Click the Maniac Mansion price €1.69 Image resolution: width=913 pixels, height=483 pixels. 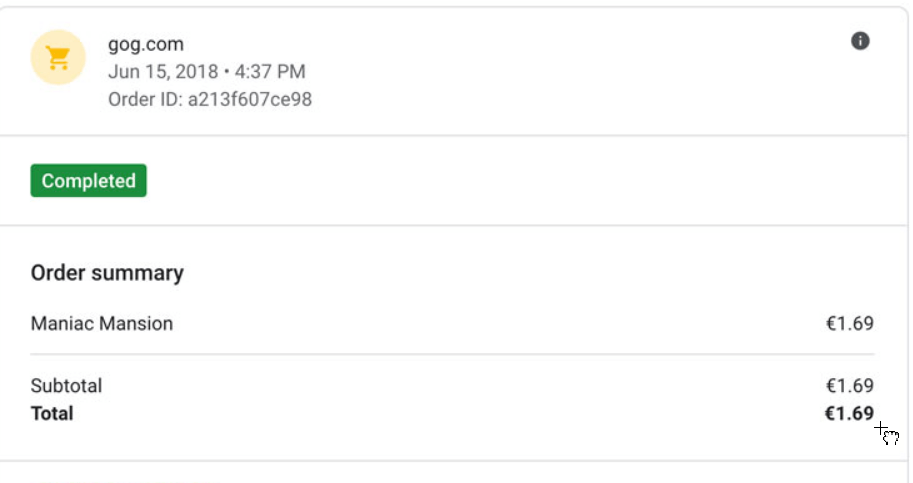849,324
